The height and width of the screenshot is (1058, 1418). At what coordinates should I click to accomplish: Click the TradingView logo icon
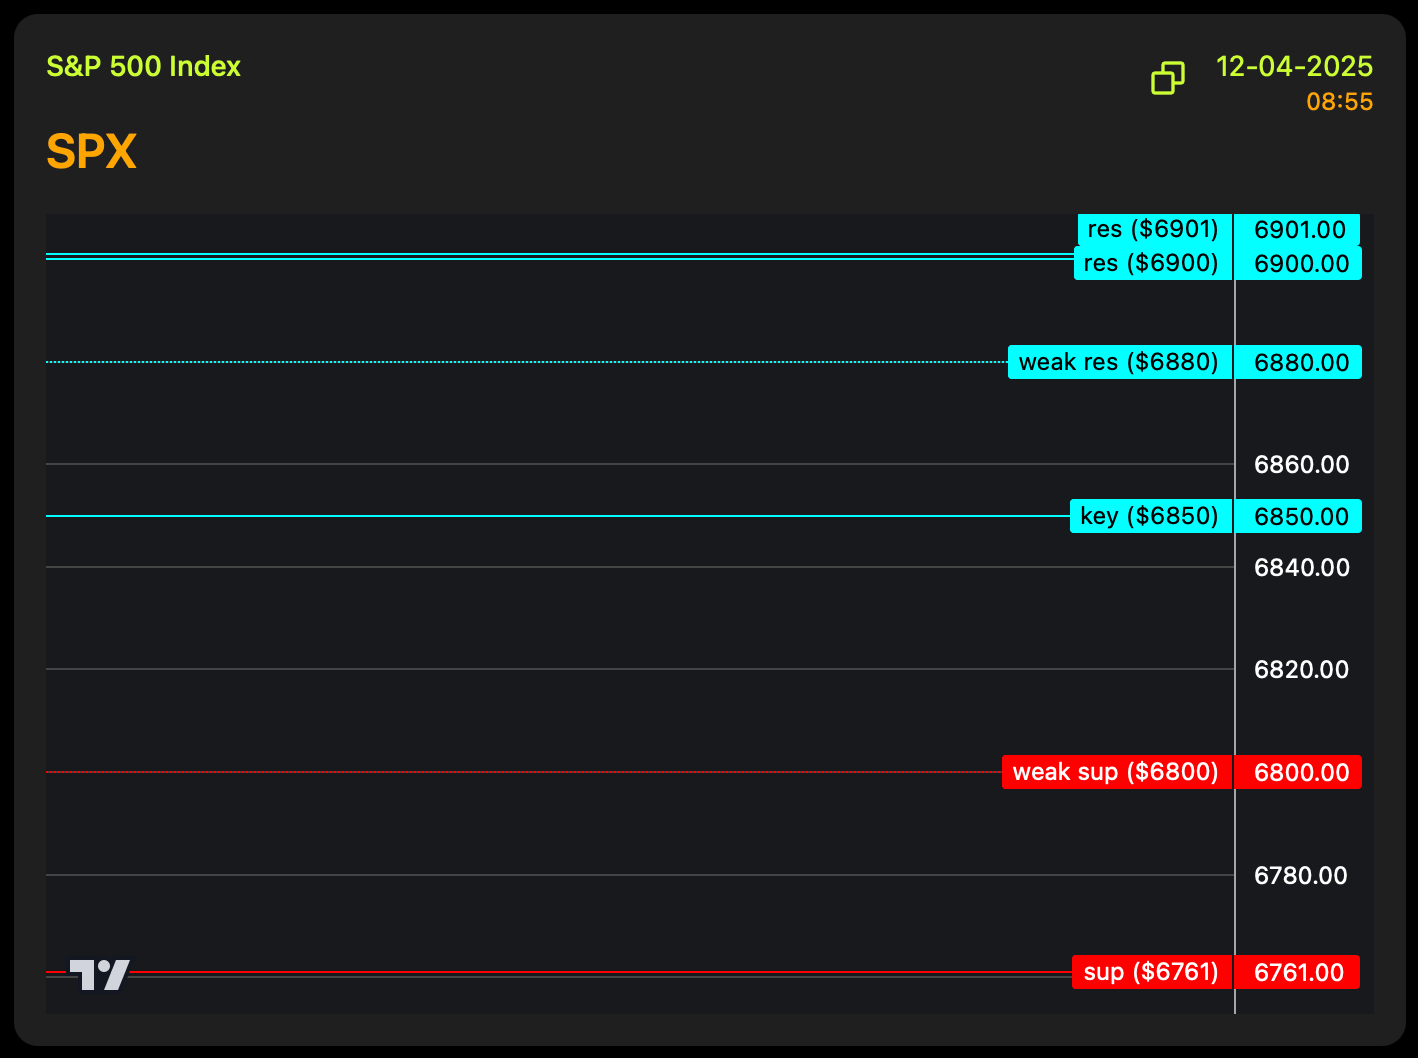tap(99, 974)
